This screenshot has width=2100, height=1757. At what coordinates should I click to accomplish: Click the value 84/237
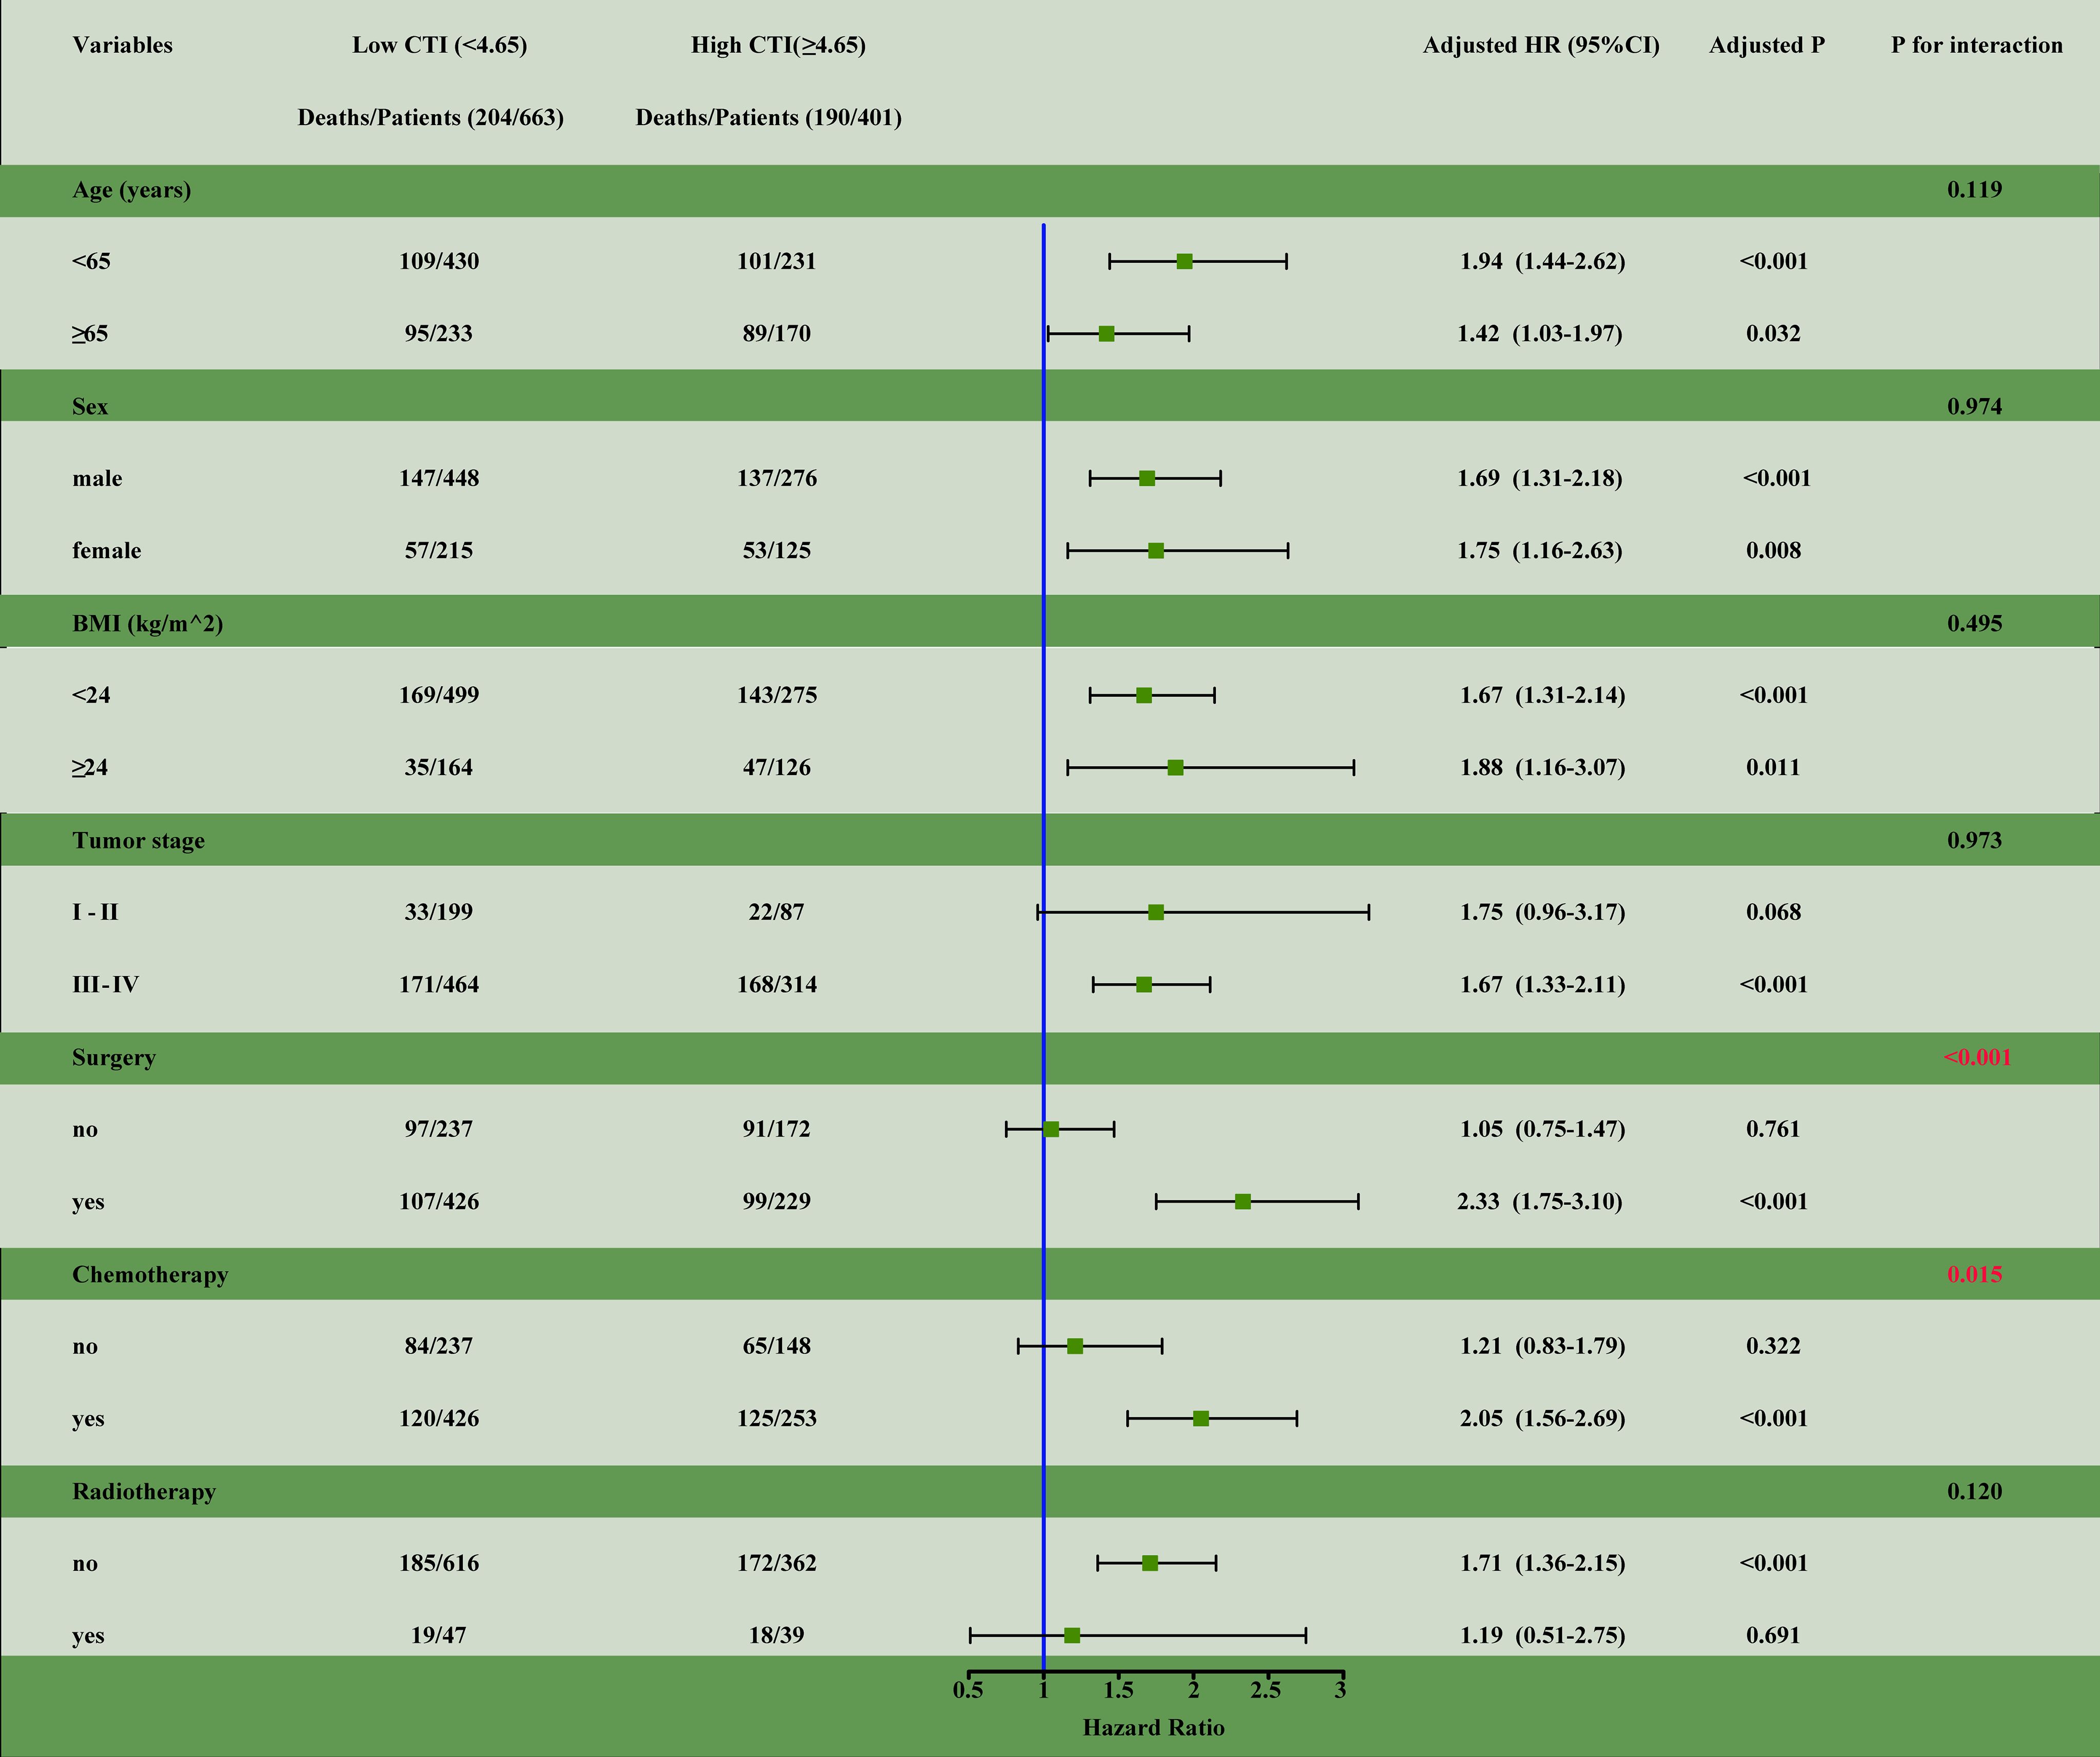[x=439, y=1347]
